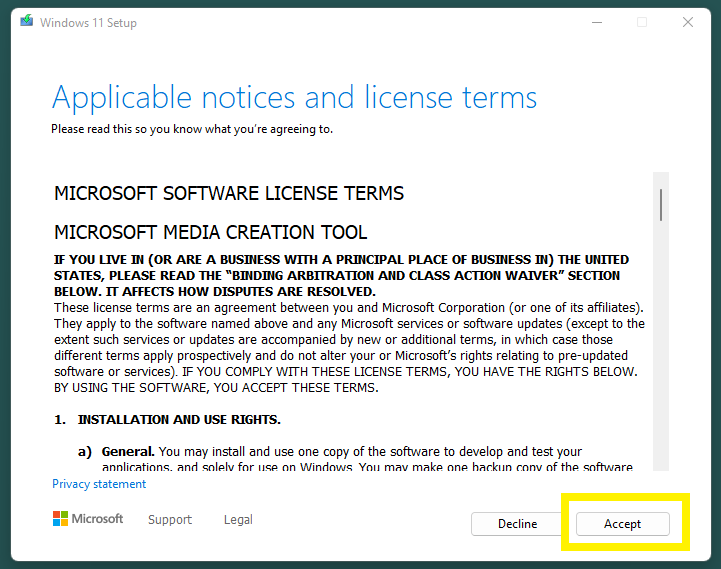Image resolution: width=721 pixels, height=569 pixels.
Task: Click the license text scrollbar thumb
Action: pyautogui.click(x=661, y=205)
